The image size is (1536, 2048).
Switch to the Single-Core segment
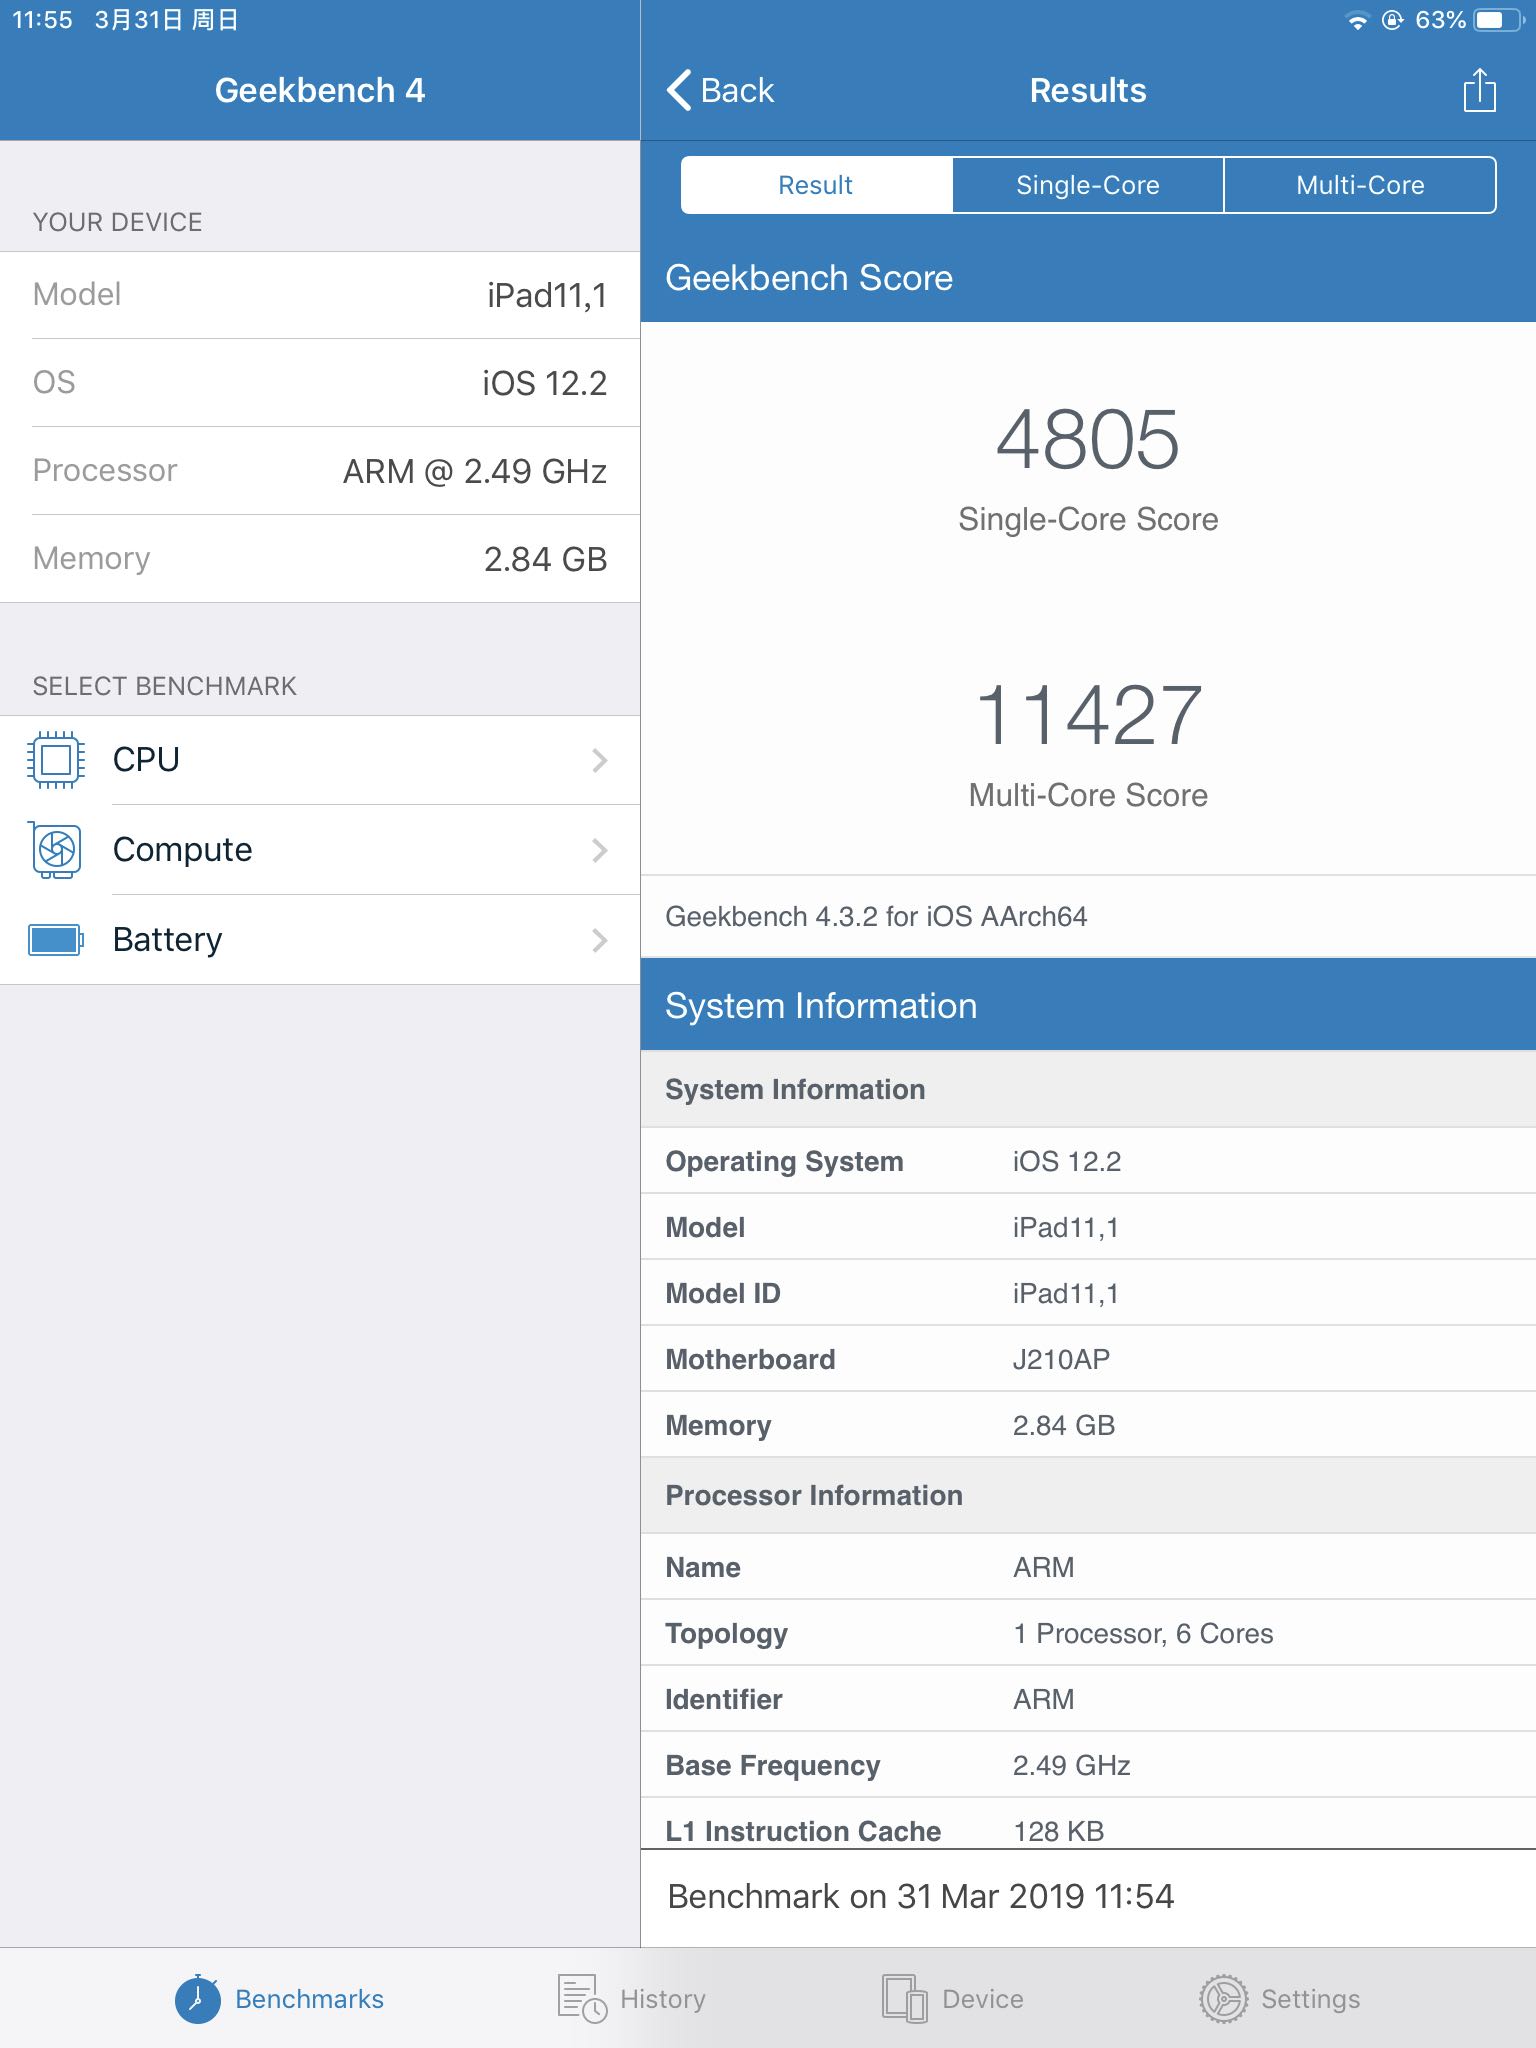(x=1088, y=185)
